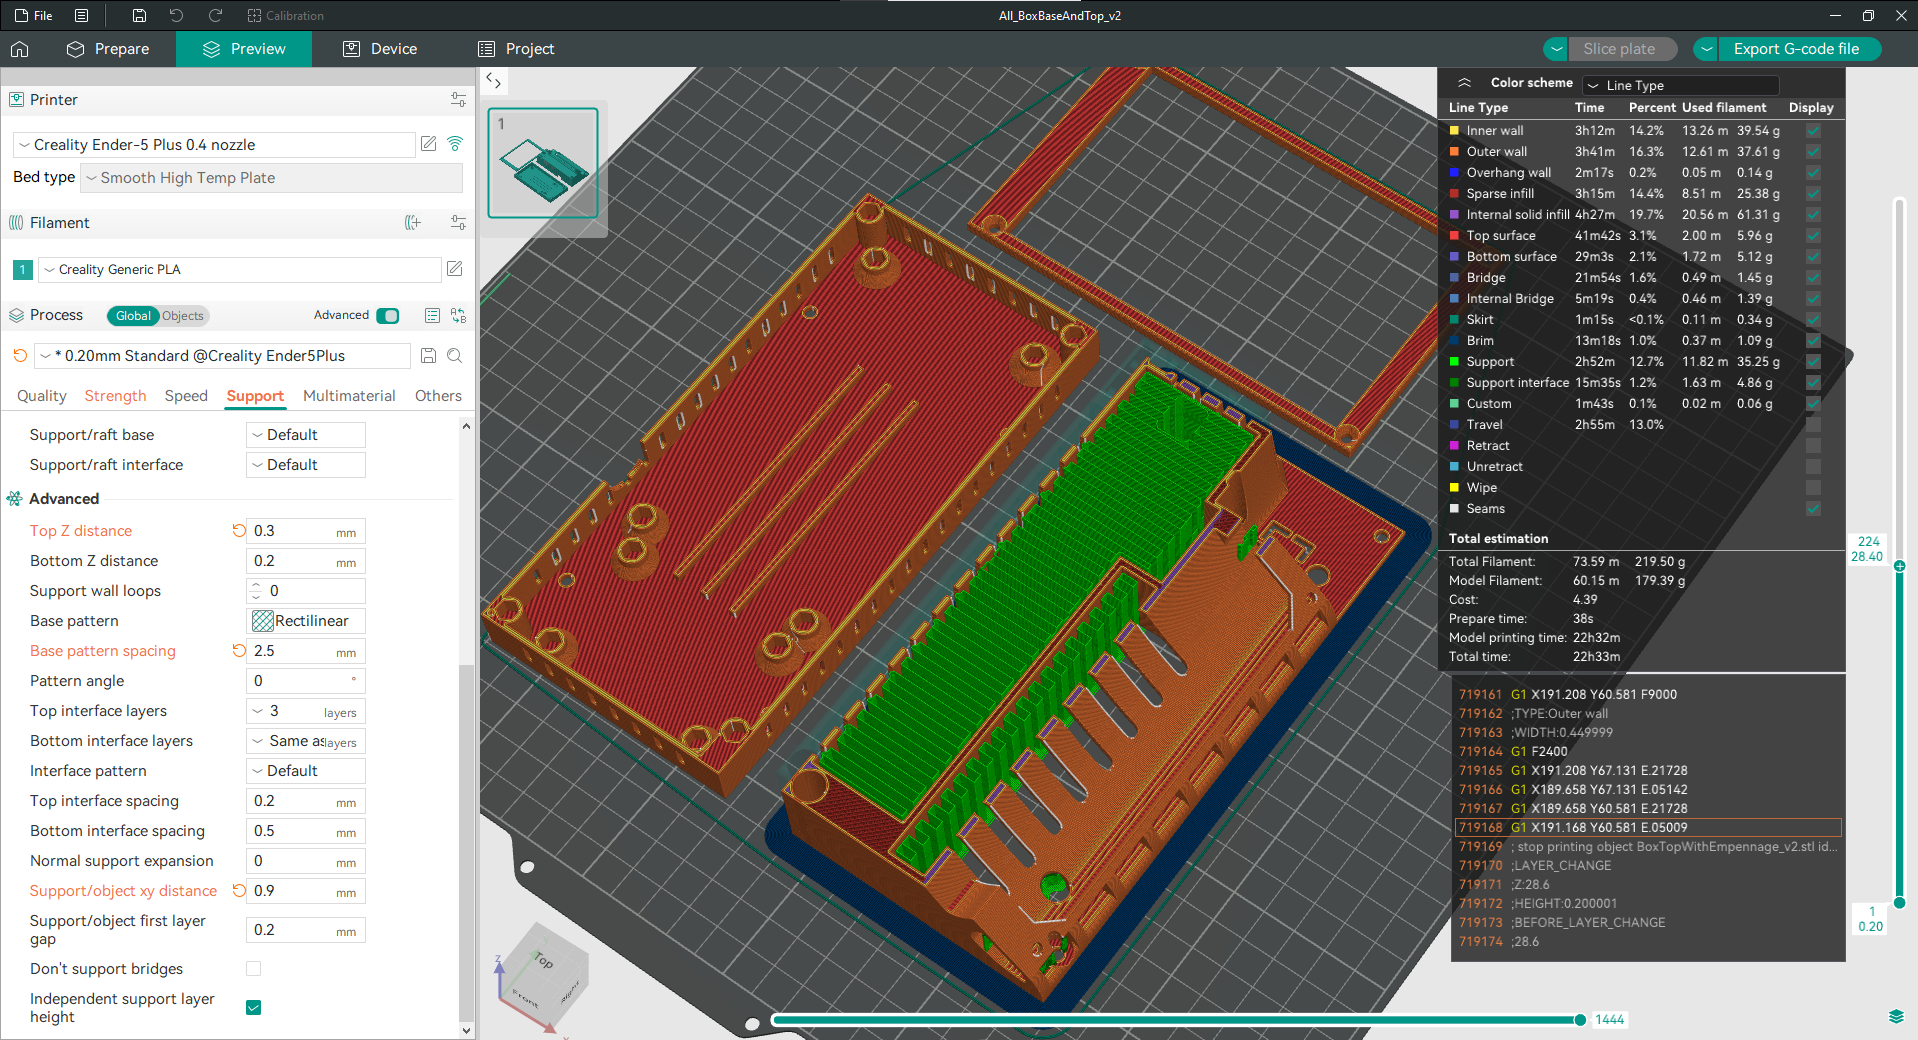Uncheck Independent support layer height
The height and width of the screenshot is (1040, 1918).
(x=254, y=1007)
